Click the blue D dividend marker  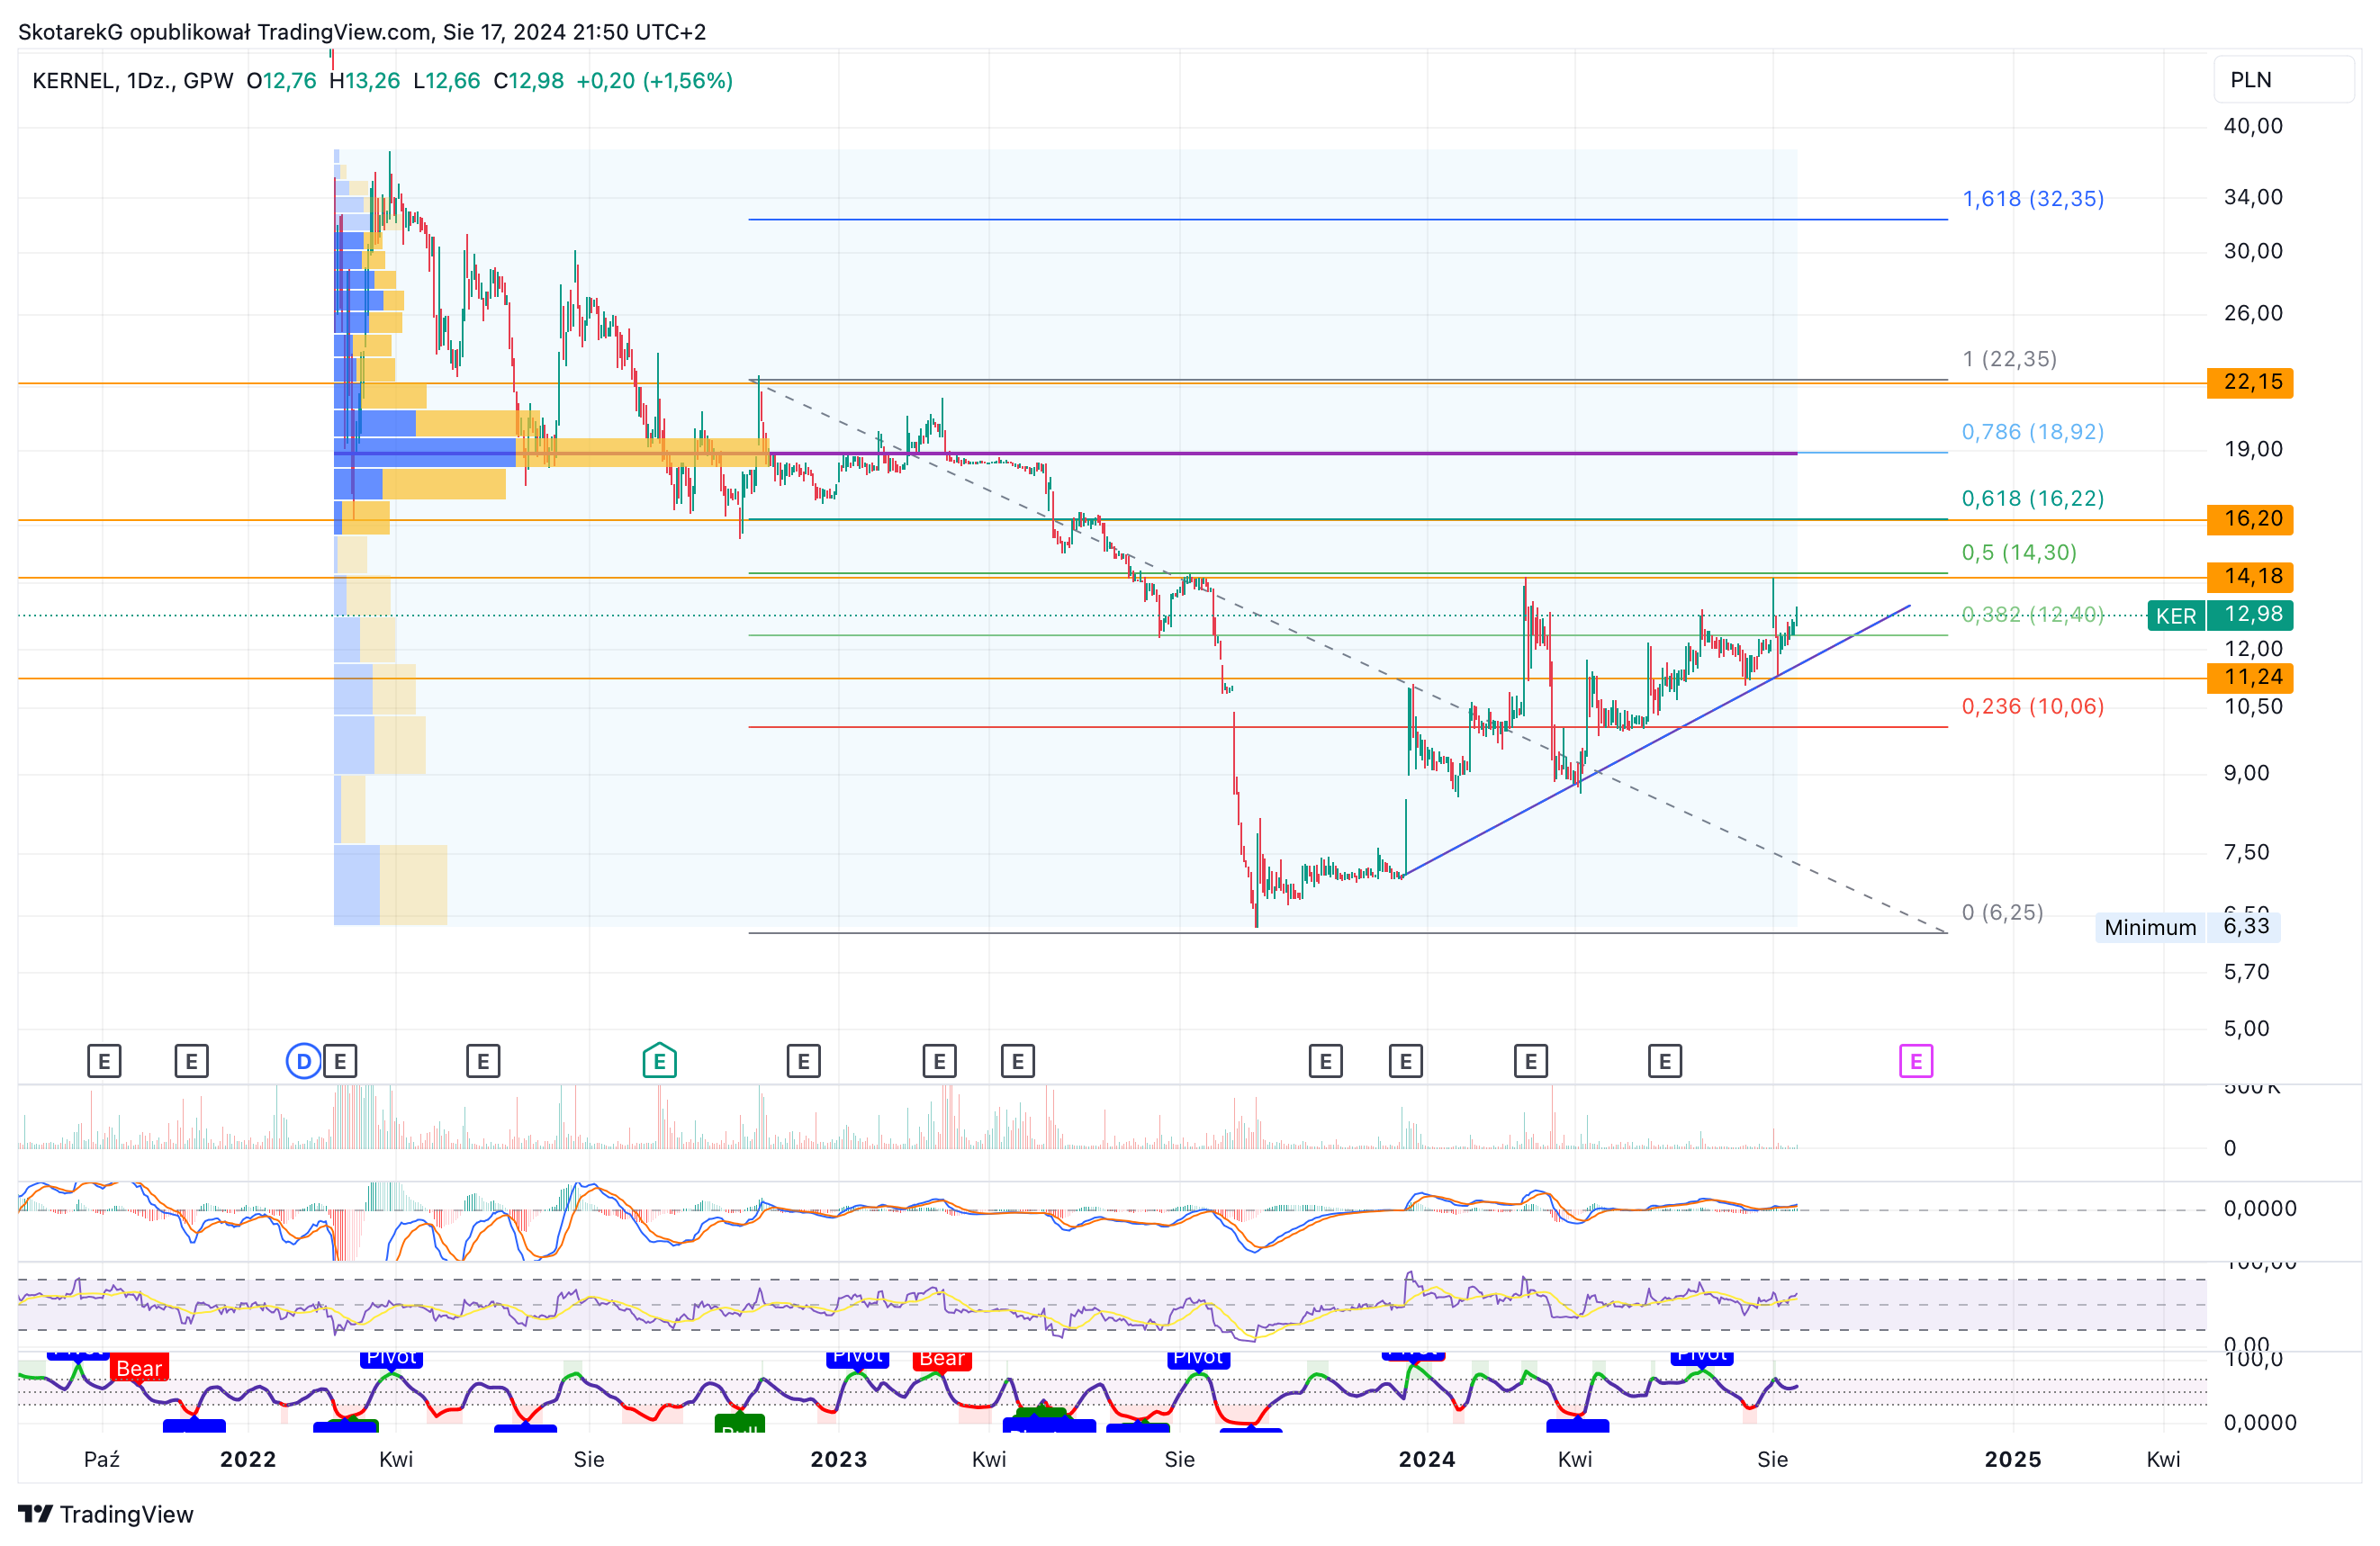(x=304, y=1061)
